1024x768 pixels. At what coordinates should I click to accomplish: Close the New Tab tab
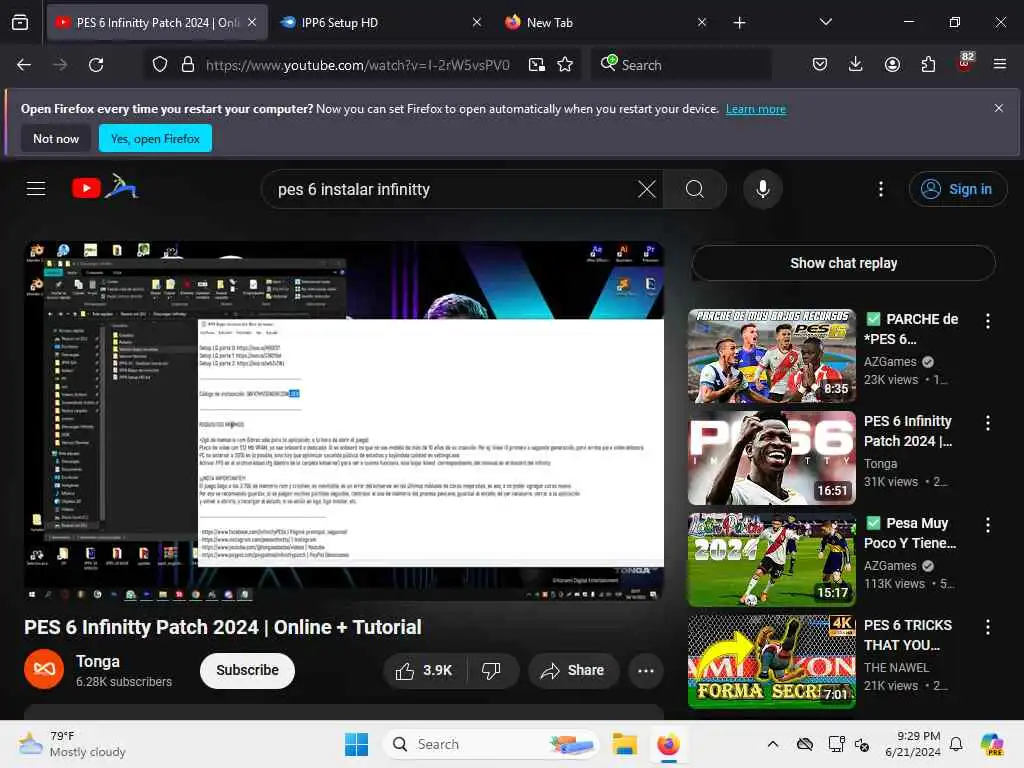click(702, 22)
